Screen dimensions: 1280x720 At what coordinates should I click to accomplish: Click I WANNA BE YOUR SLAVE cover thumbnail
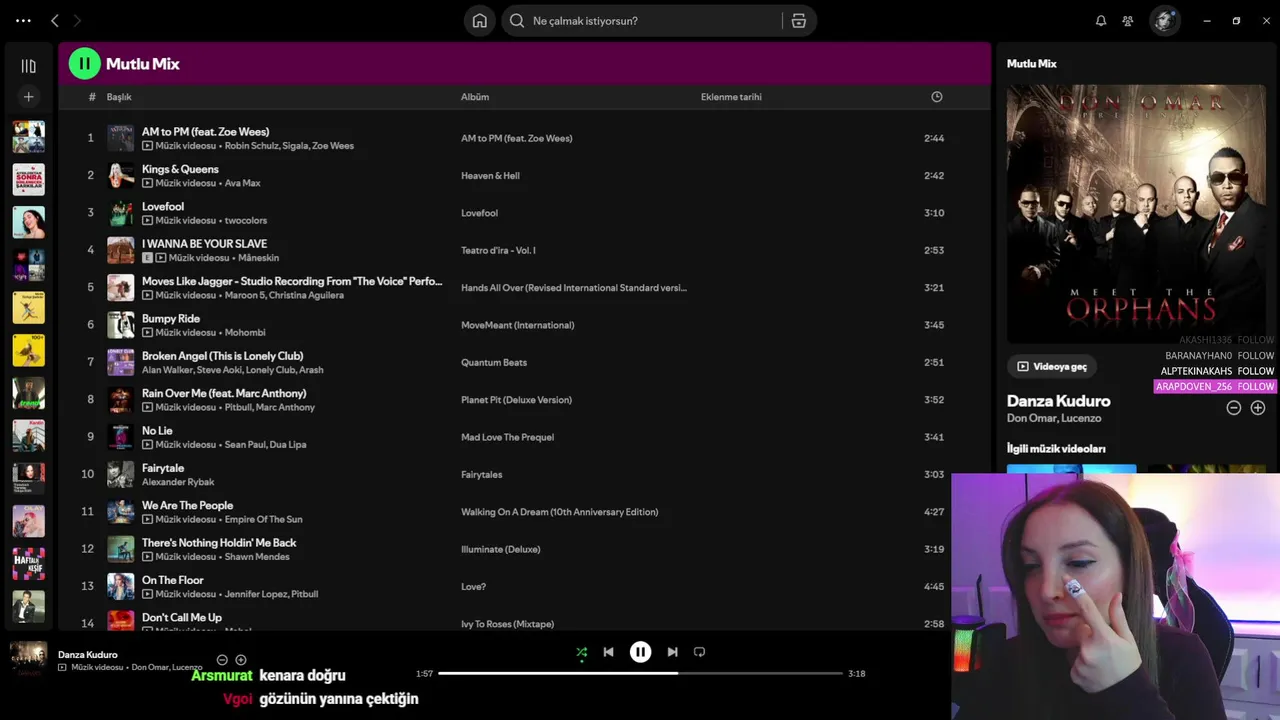tap(120, 250)
